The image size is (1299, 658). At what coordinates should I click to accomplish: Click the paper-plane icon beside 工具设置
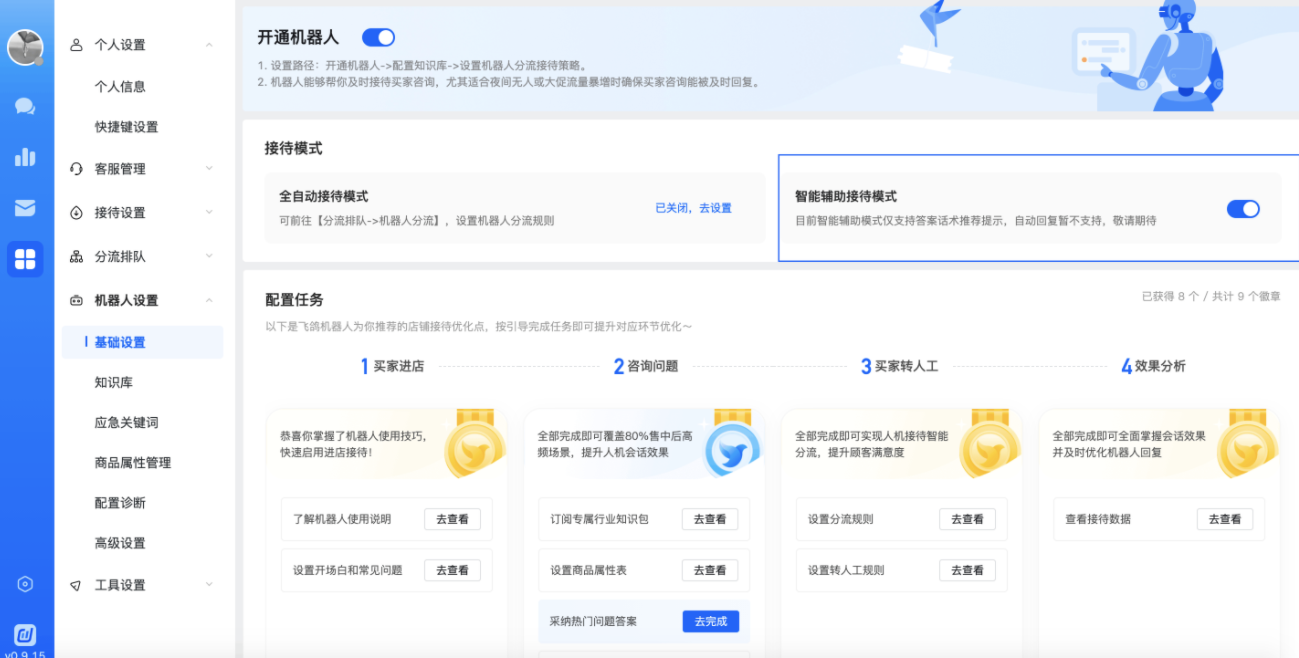(76, 585)
